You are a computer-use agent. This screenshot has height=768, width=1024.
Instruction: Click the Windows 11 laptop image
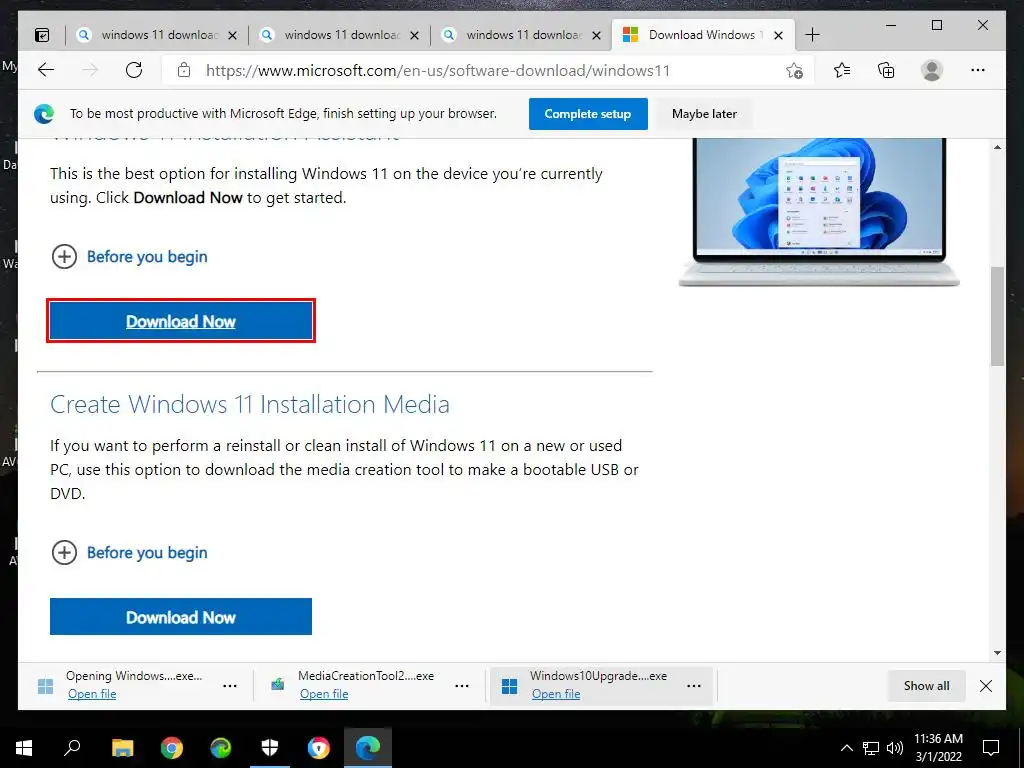pos(819,213)
